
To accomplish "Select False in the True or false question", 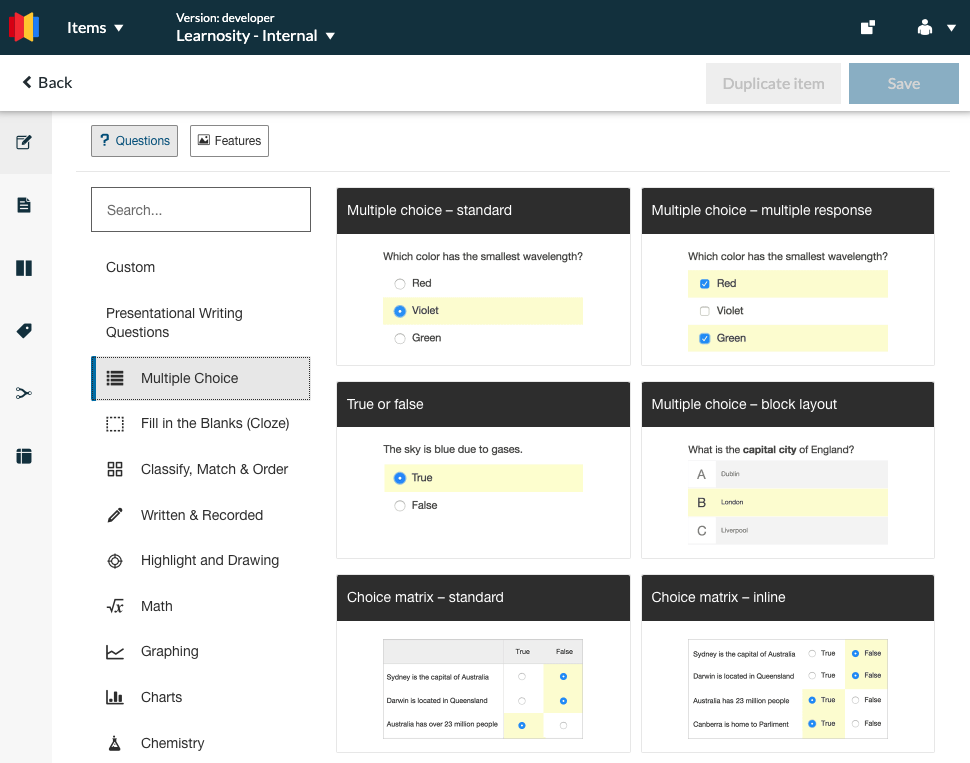I will (x=400, y=505).
